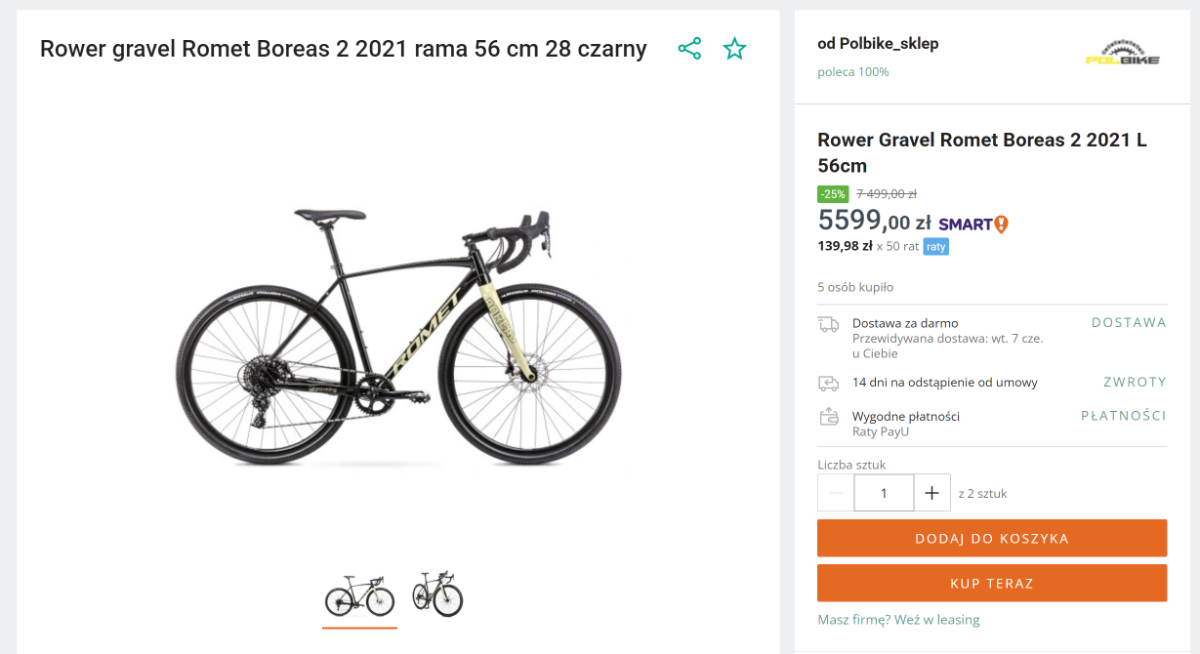Image resolution: width=1200 pixels, height=654 pixels.
Task: Click the returns icon beside 14 dni
Action: [828, 383]
